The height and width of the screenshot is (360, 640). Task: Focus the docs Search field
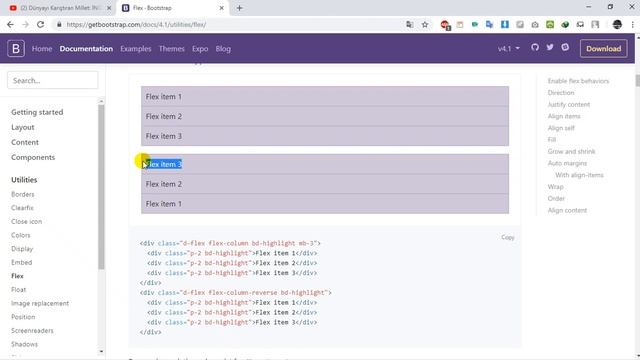[53, 80]
